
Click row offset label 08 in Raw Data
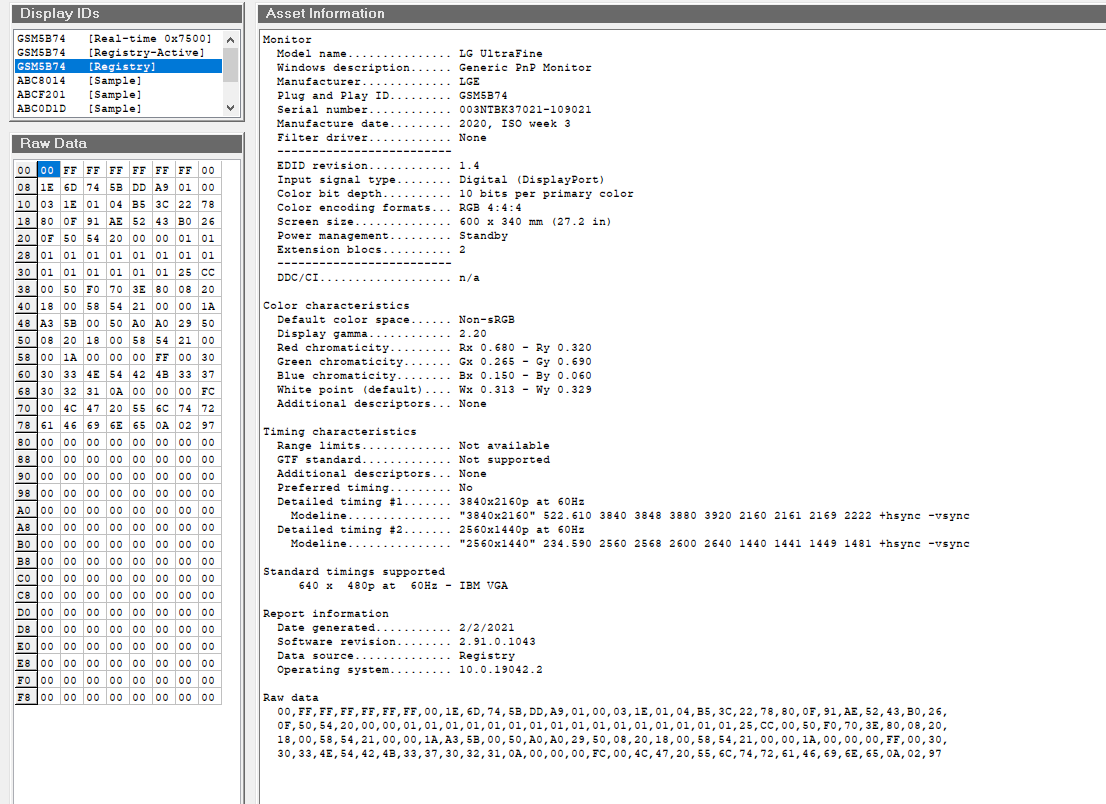(25, 188)
